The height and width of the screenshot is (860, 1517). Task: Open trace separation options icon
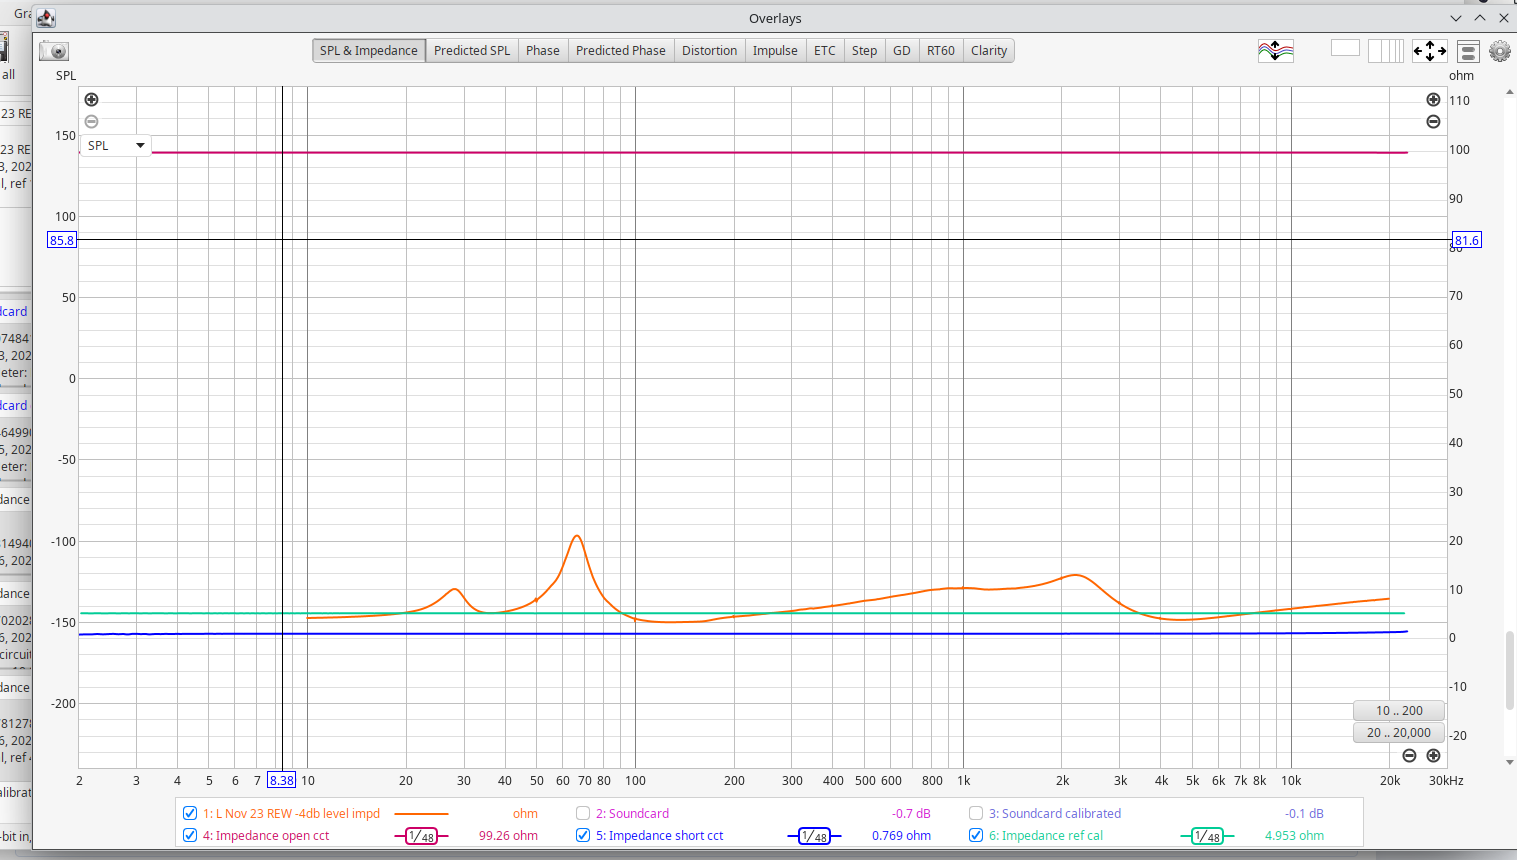pyautogui.click(x=1275, y=50)
